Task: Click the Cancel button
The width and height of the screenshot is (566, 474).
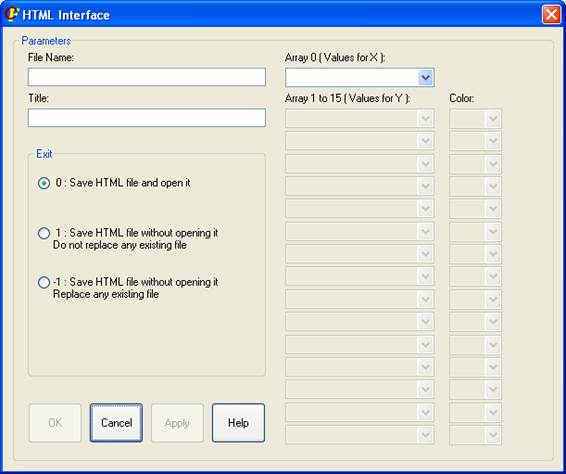Action: tap(116, 423)
